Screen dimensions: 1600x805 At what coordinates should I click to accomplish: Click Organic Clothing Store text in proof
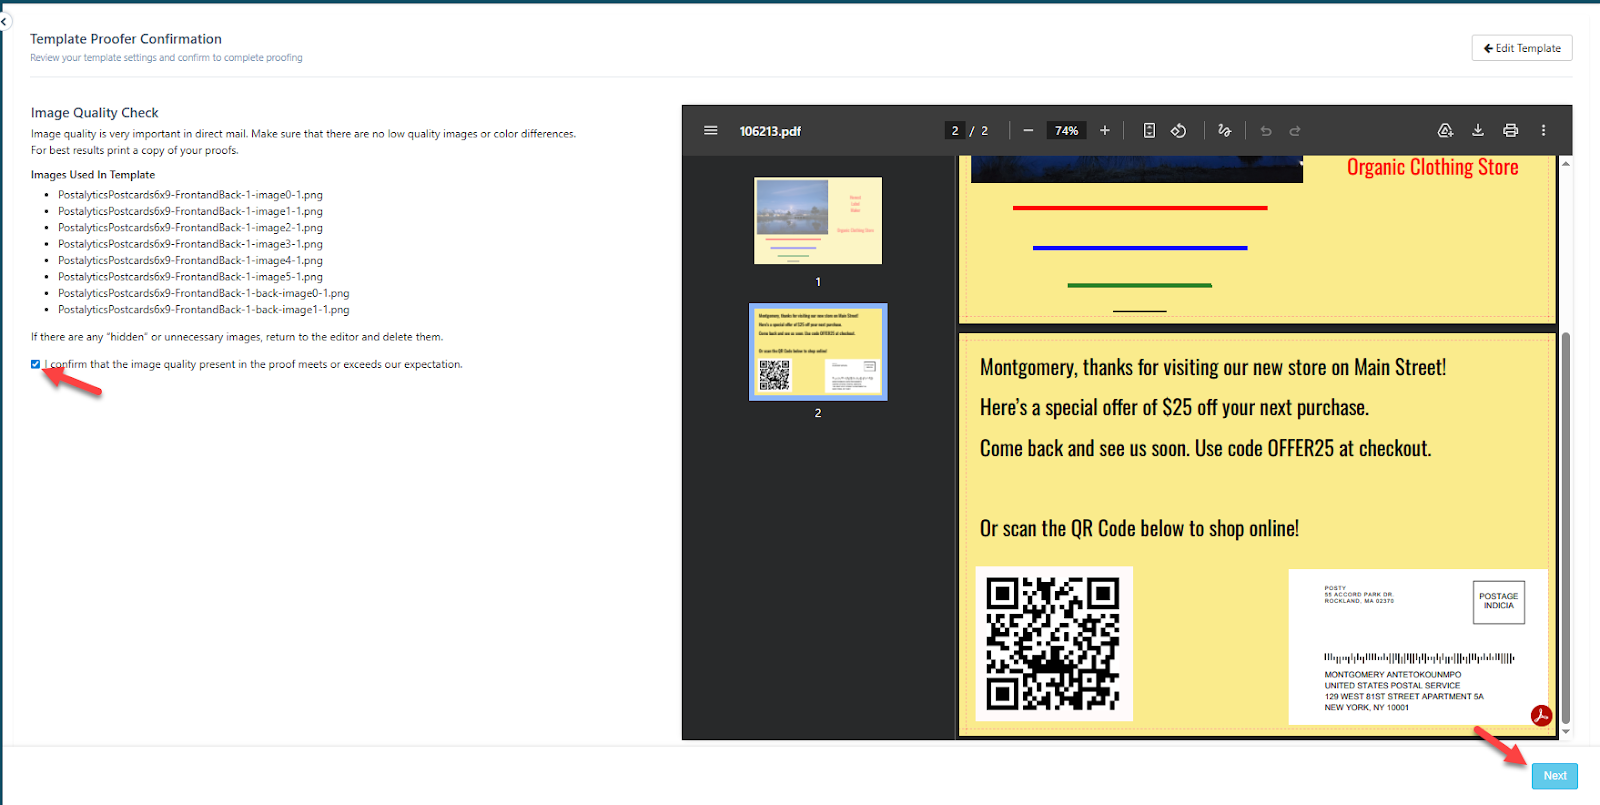tap(1432, 167)
